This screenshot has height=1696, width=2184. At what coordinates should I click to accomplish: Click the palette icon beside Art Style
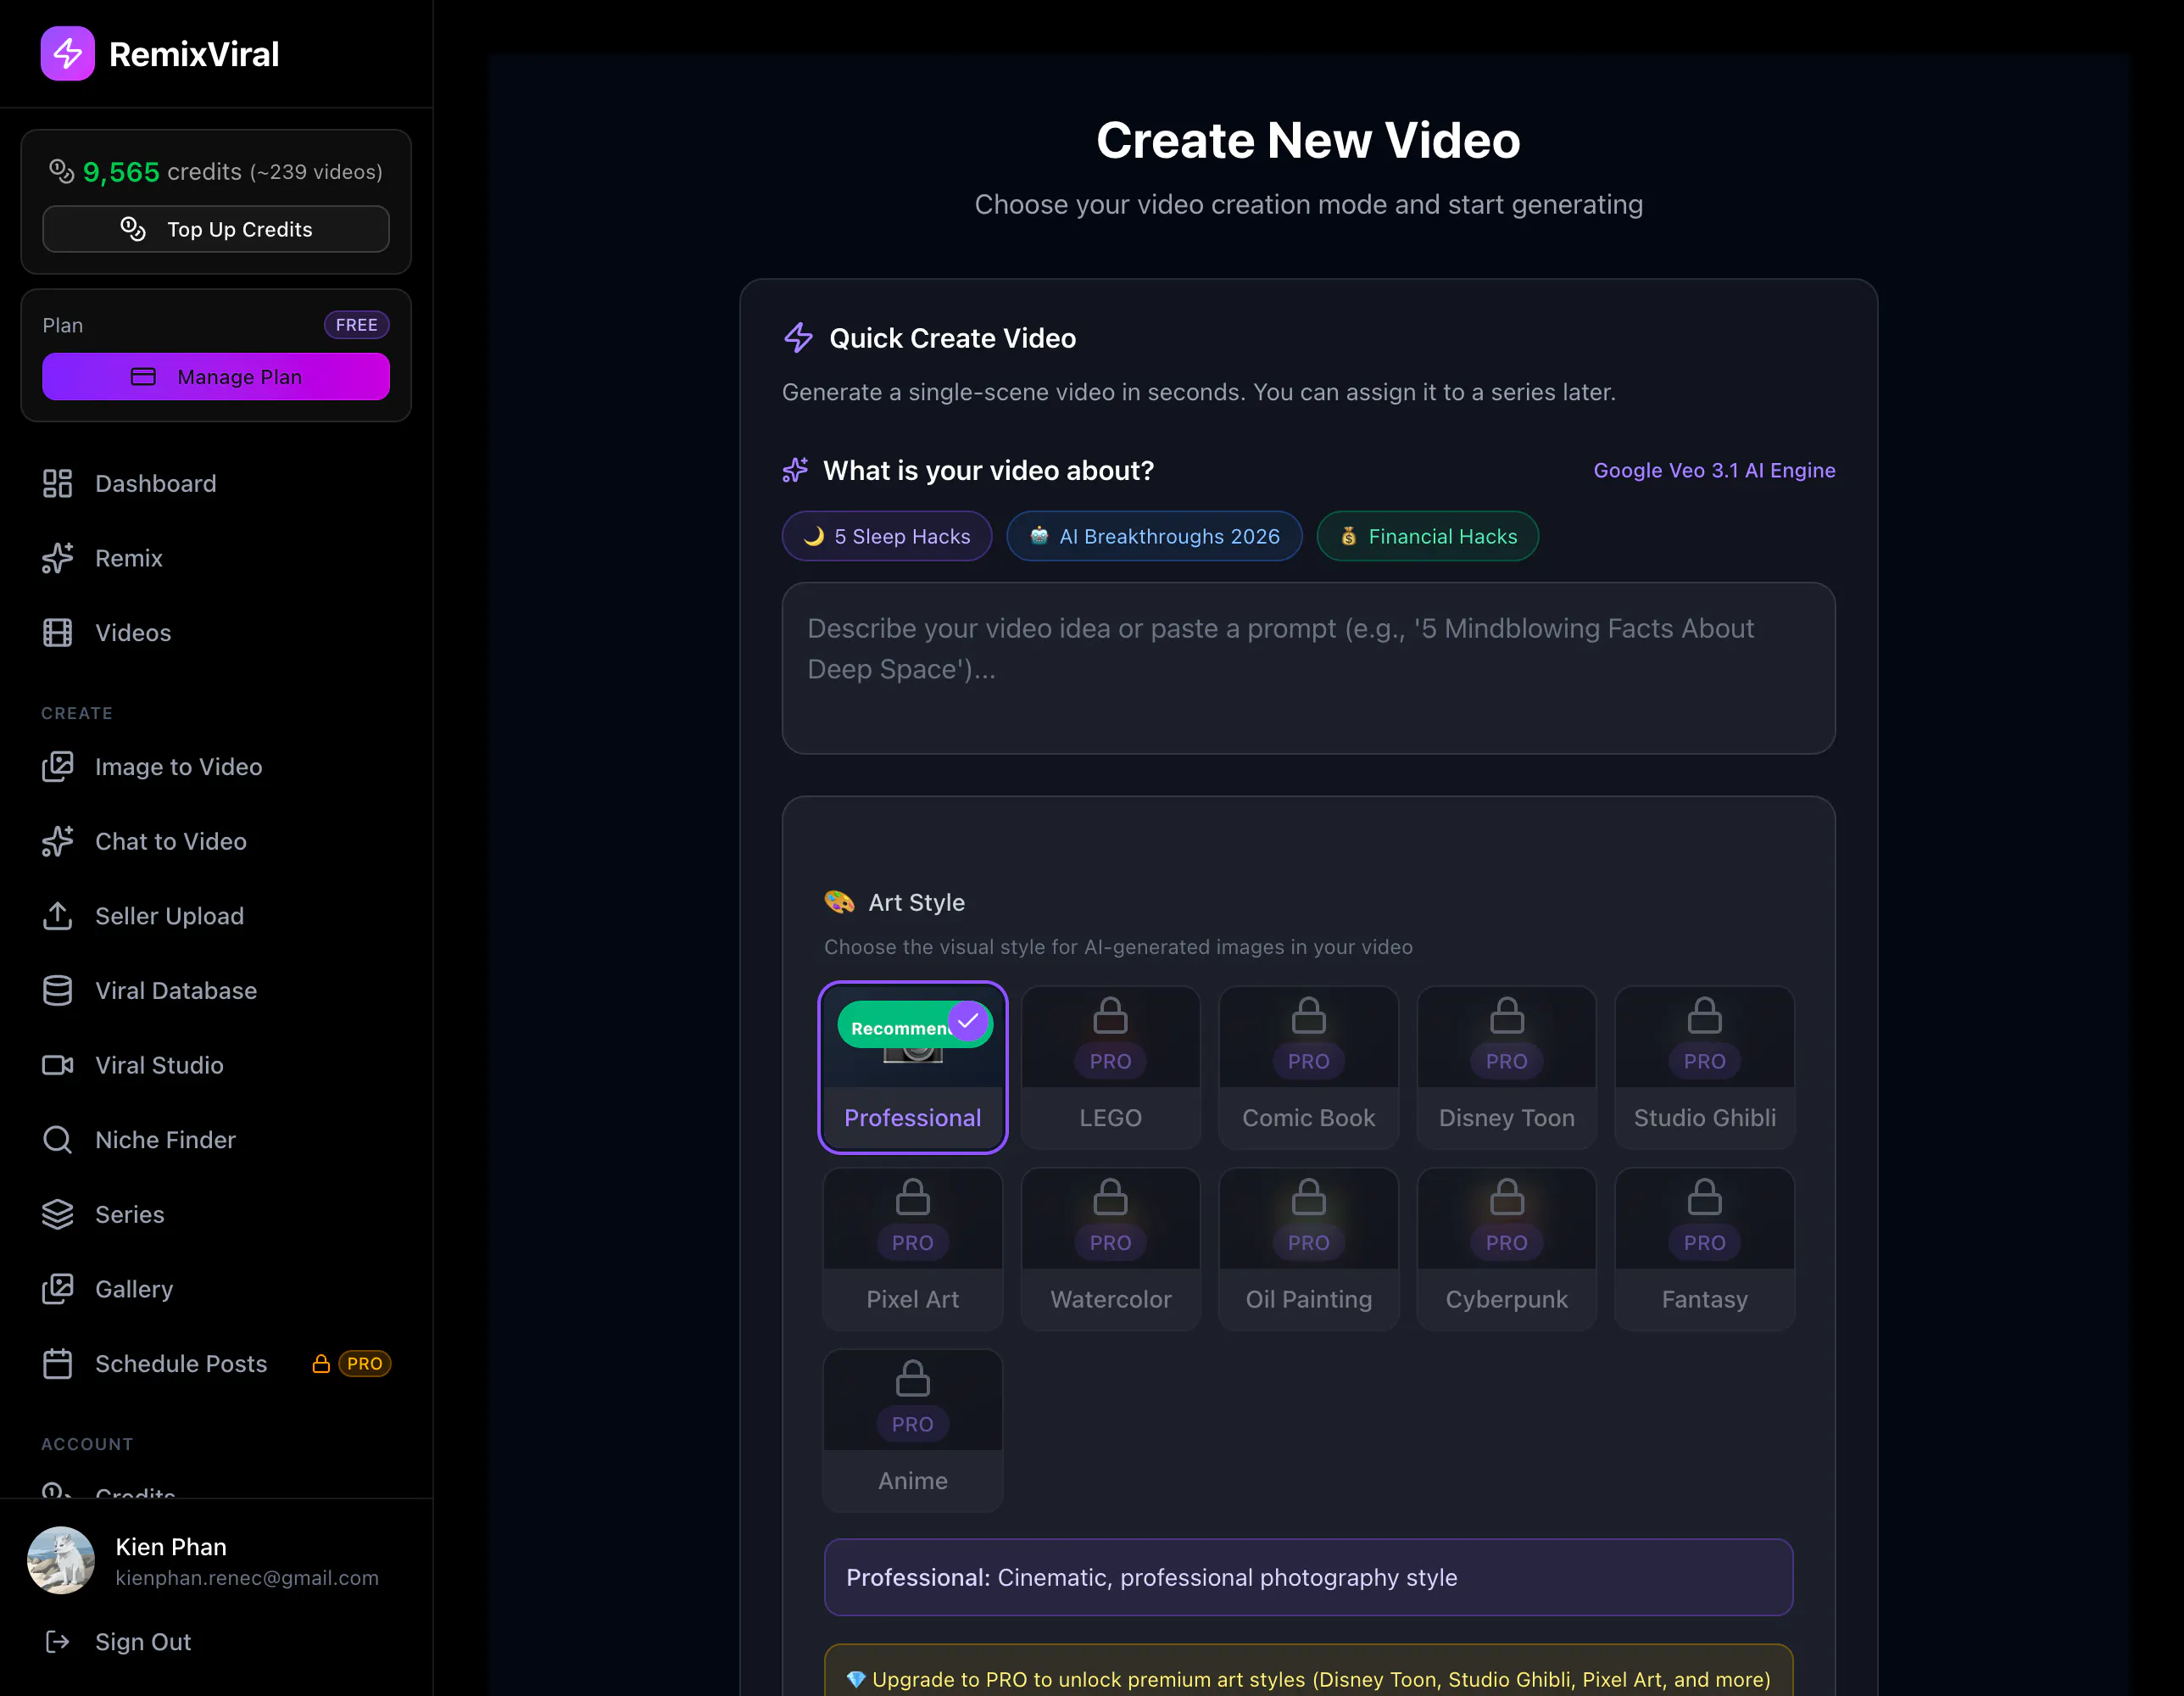839,902
